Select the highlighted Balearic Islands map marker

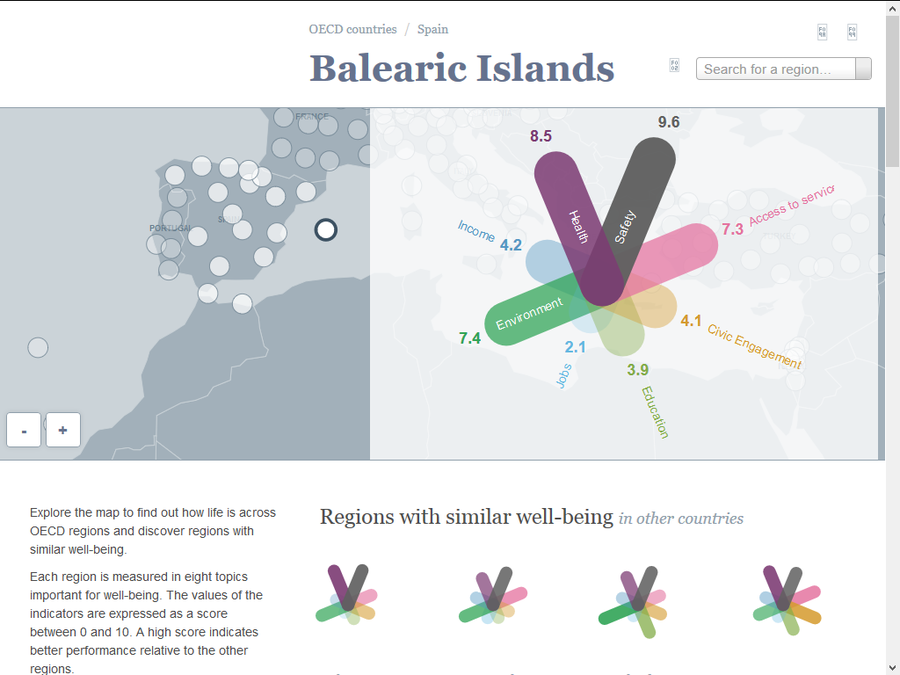pos(325,230)
